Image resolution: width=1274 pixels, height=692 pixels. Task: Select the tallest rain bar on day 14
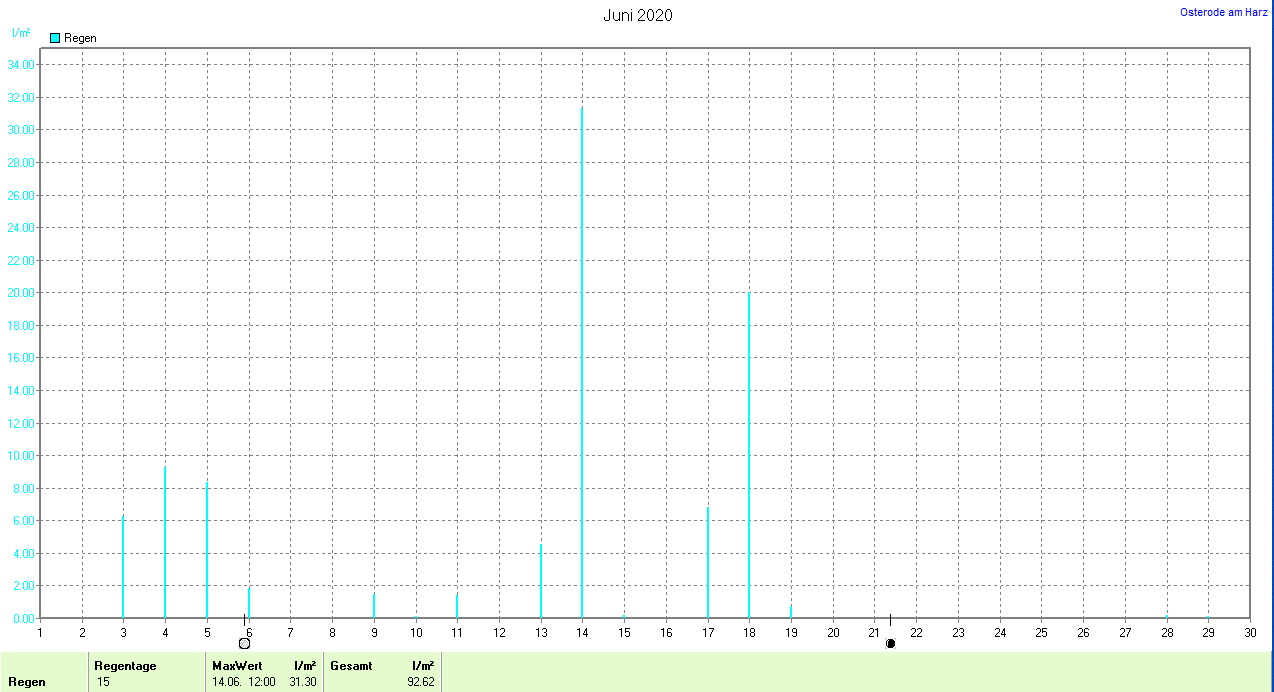582,362
